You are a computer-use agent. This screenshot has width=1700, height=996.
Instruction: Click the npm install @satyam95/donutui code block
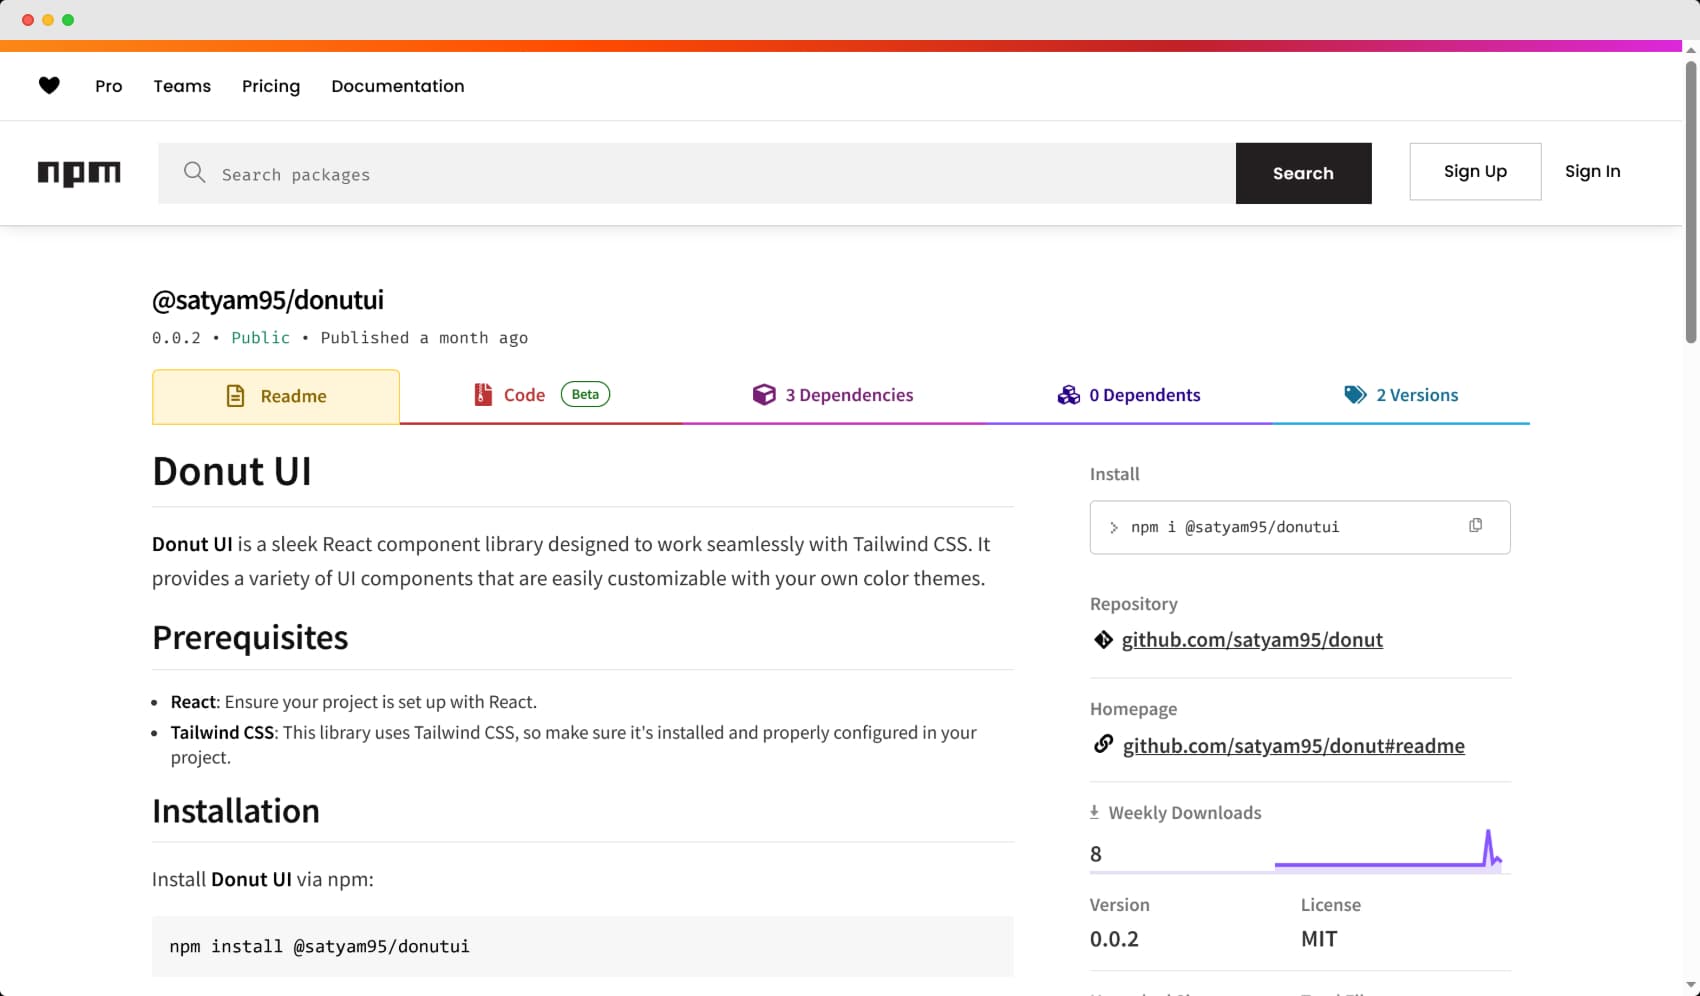click(583, 946)
